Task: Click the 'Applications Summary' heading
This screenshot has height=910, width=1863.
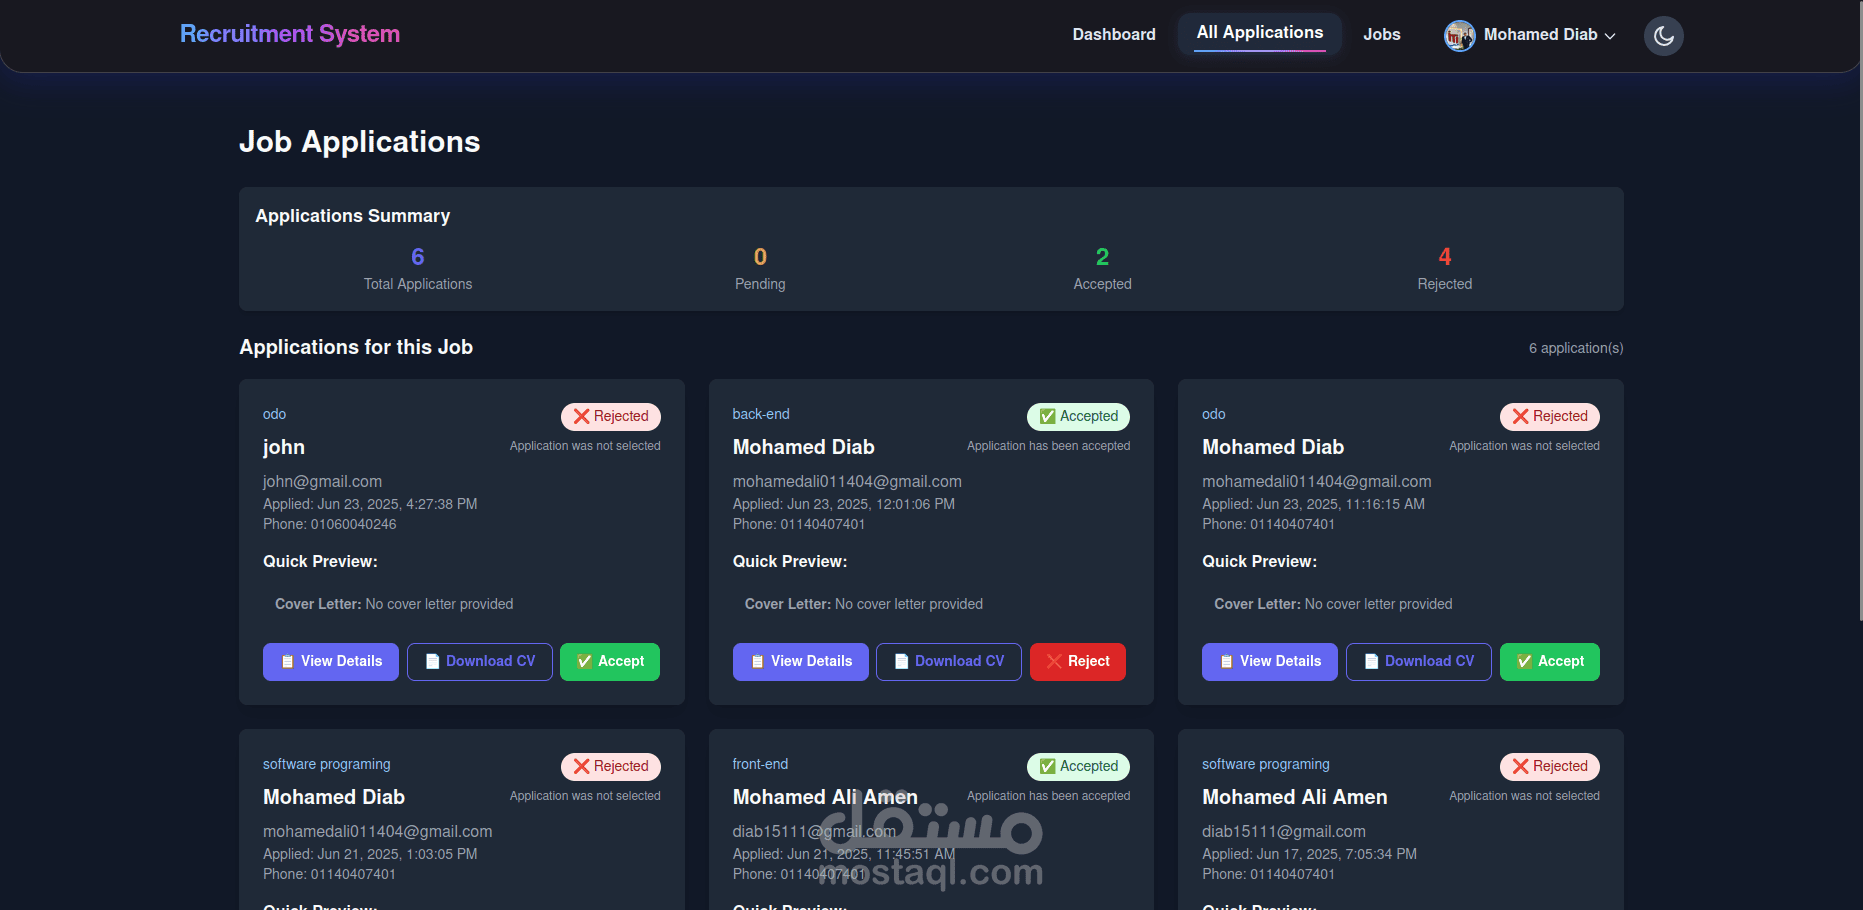Action: point(353,216)
